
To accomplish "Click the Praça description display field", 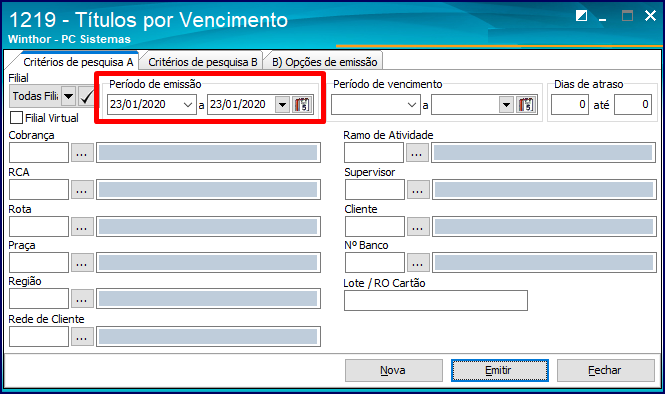I will [x=208, y=263].
